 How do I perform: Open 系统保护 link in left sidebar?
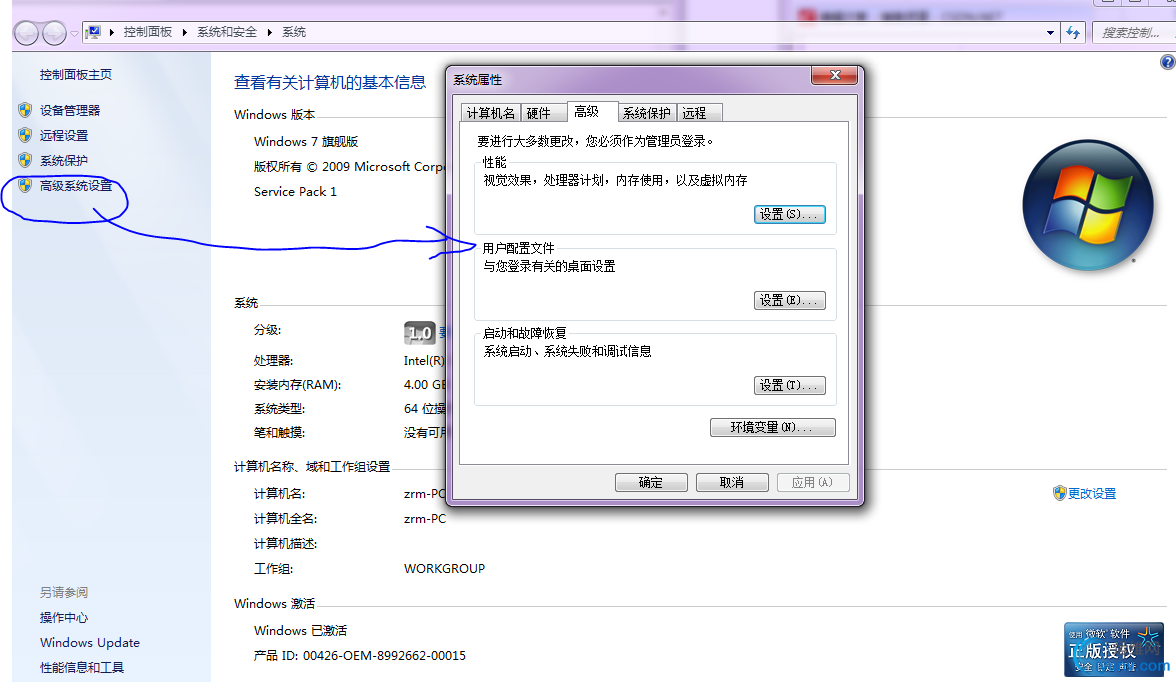pyautogui.click(x=64, y=160)
